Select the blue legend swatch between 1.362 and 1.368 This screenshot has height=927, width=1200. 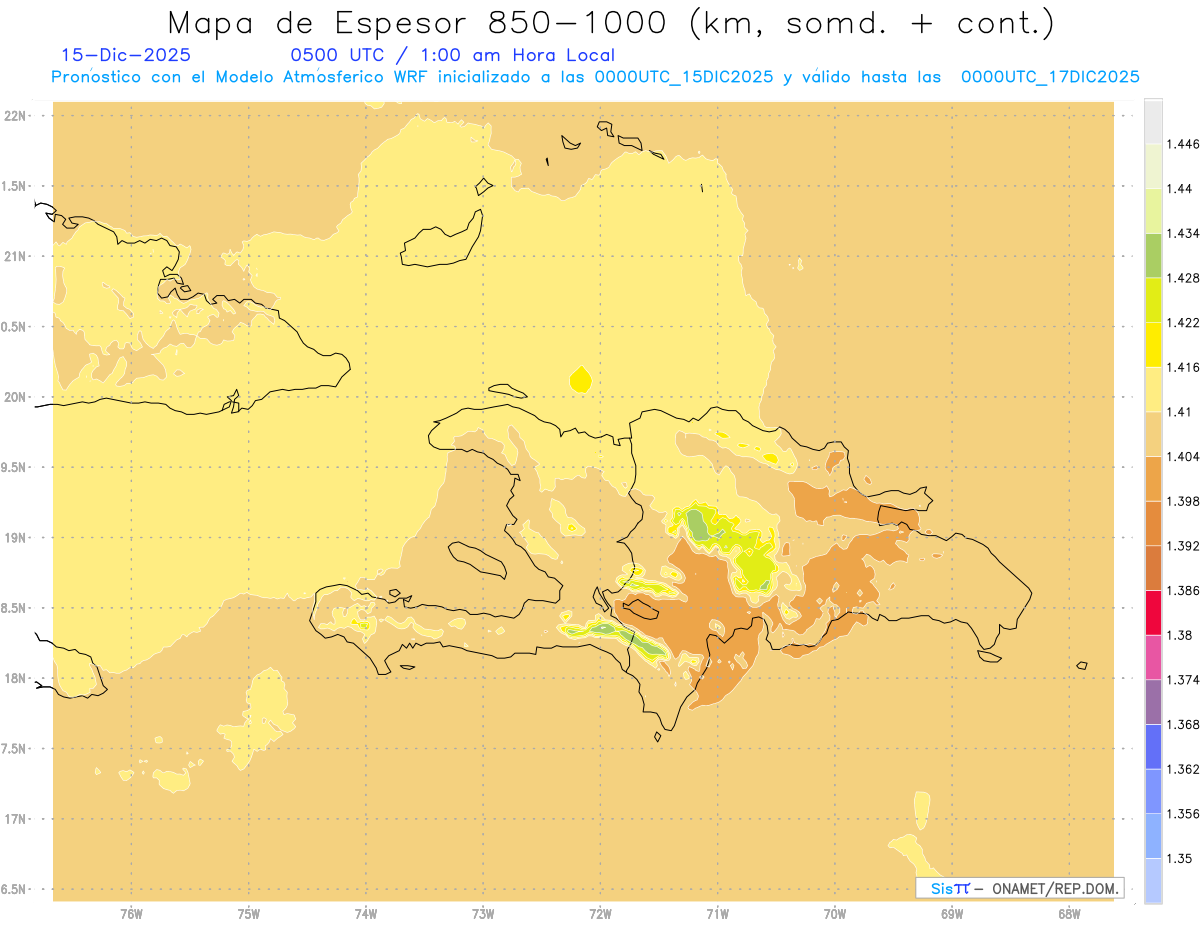coord(1153,747)
